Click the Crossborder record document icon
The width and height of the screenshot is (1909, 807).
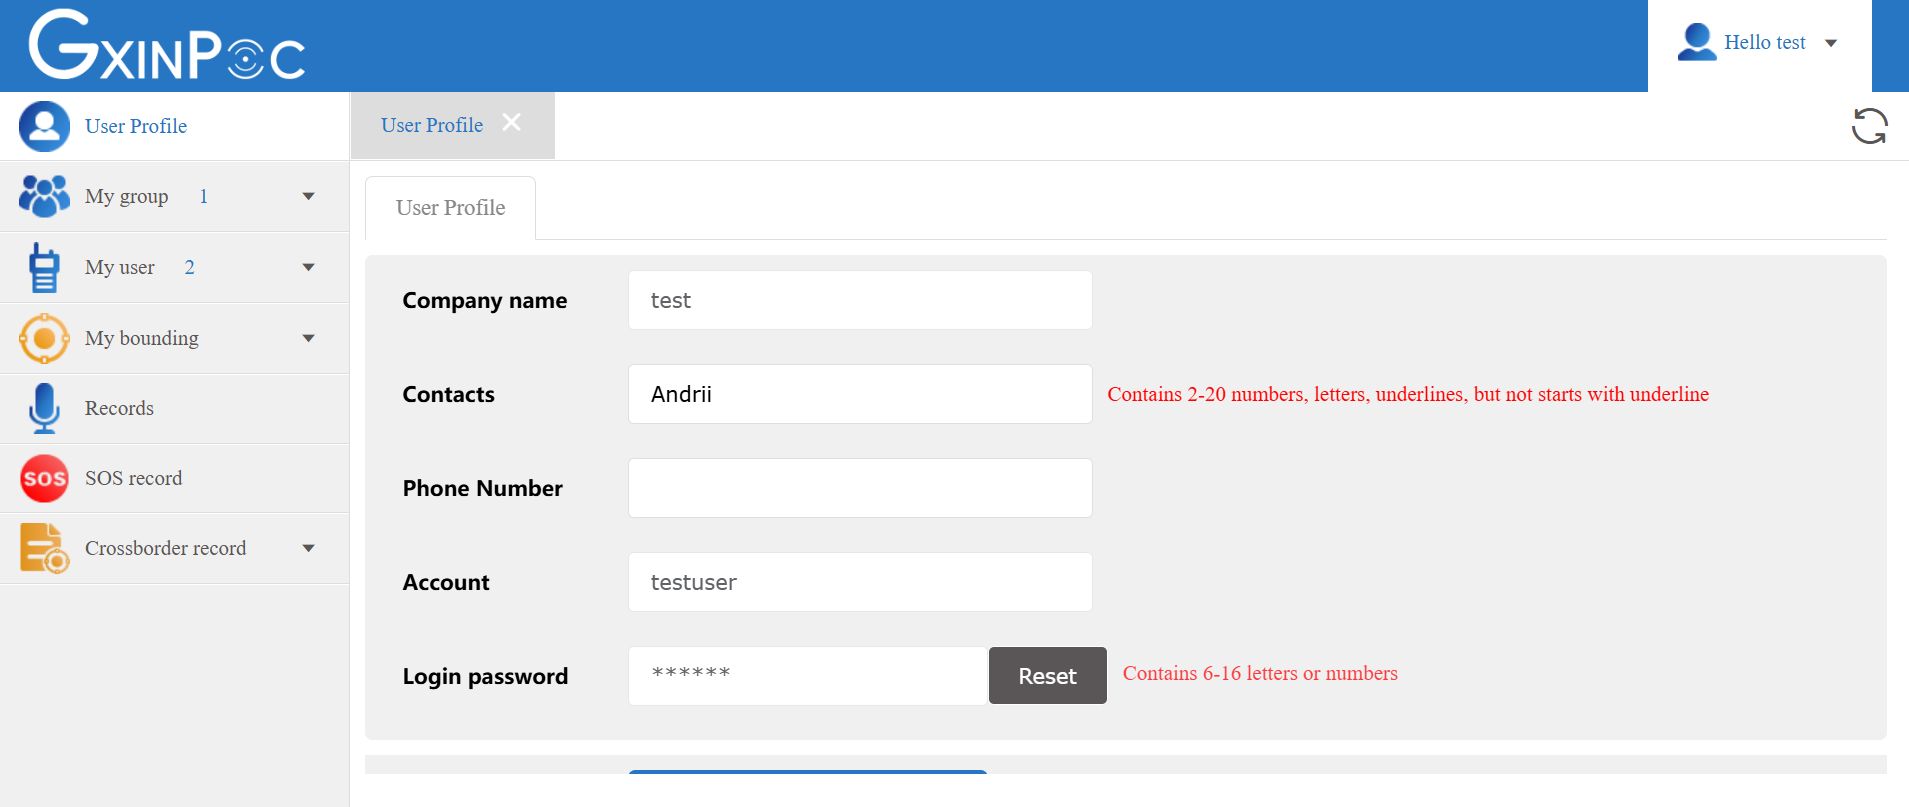[44, 548]
